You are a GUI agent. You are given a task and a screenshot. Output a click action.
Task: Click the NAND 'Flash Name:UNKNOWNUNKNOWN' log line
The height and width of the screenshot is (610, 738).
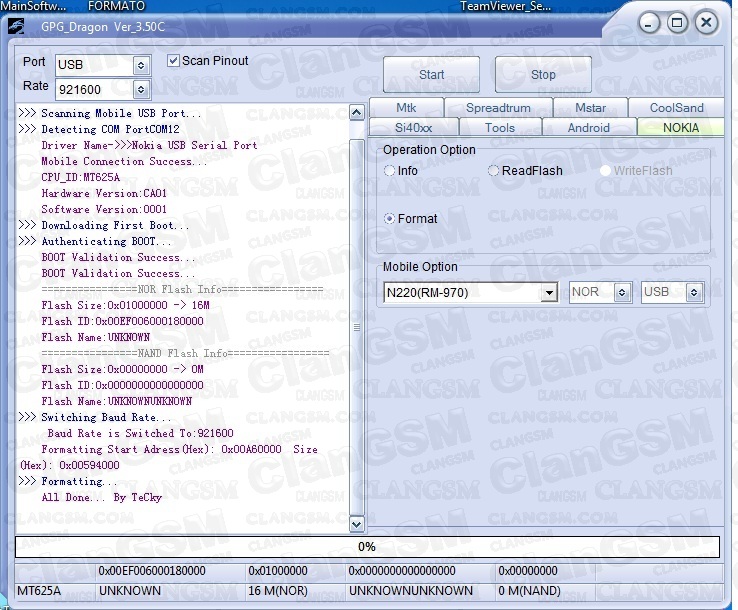116,401
